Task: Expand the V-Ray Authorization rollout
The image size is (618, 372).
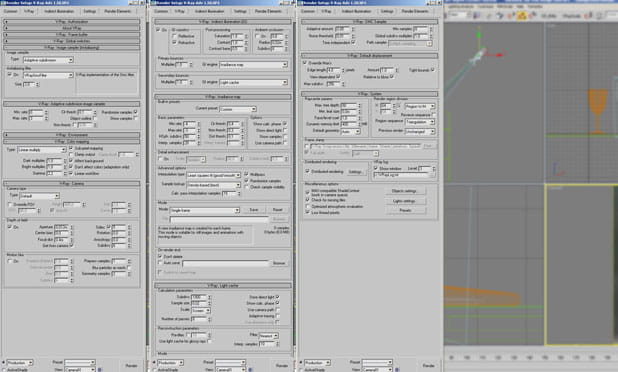Action: (x=72, y=22)
